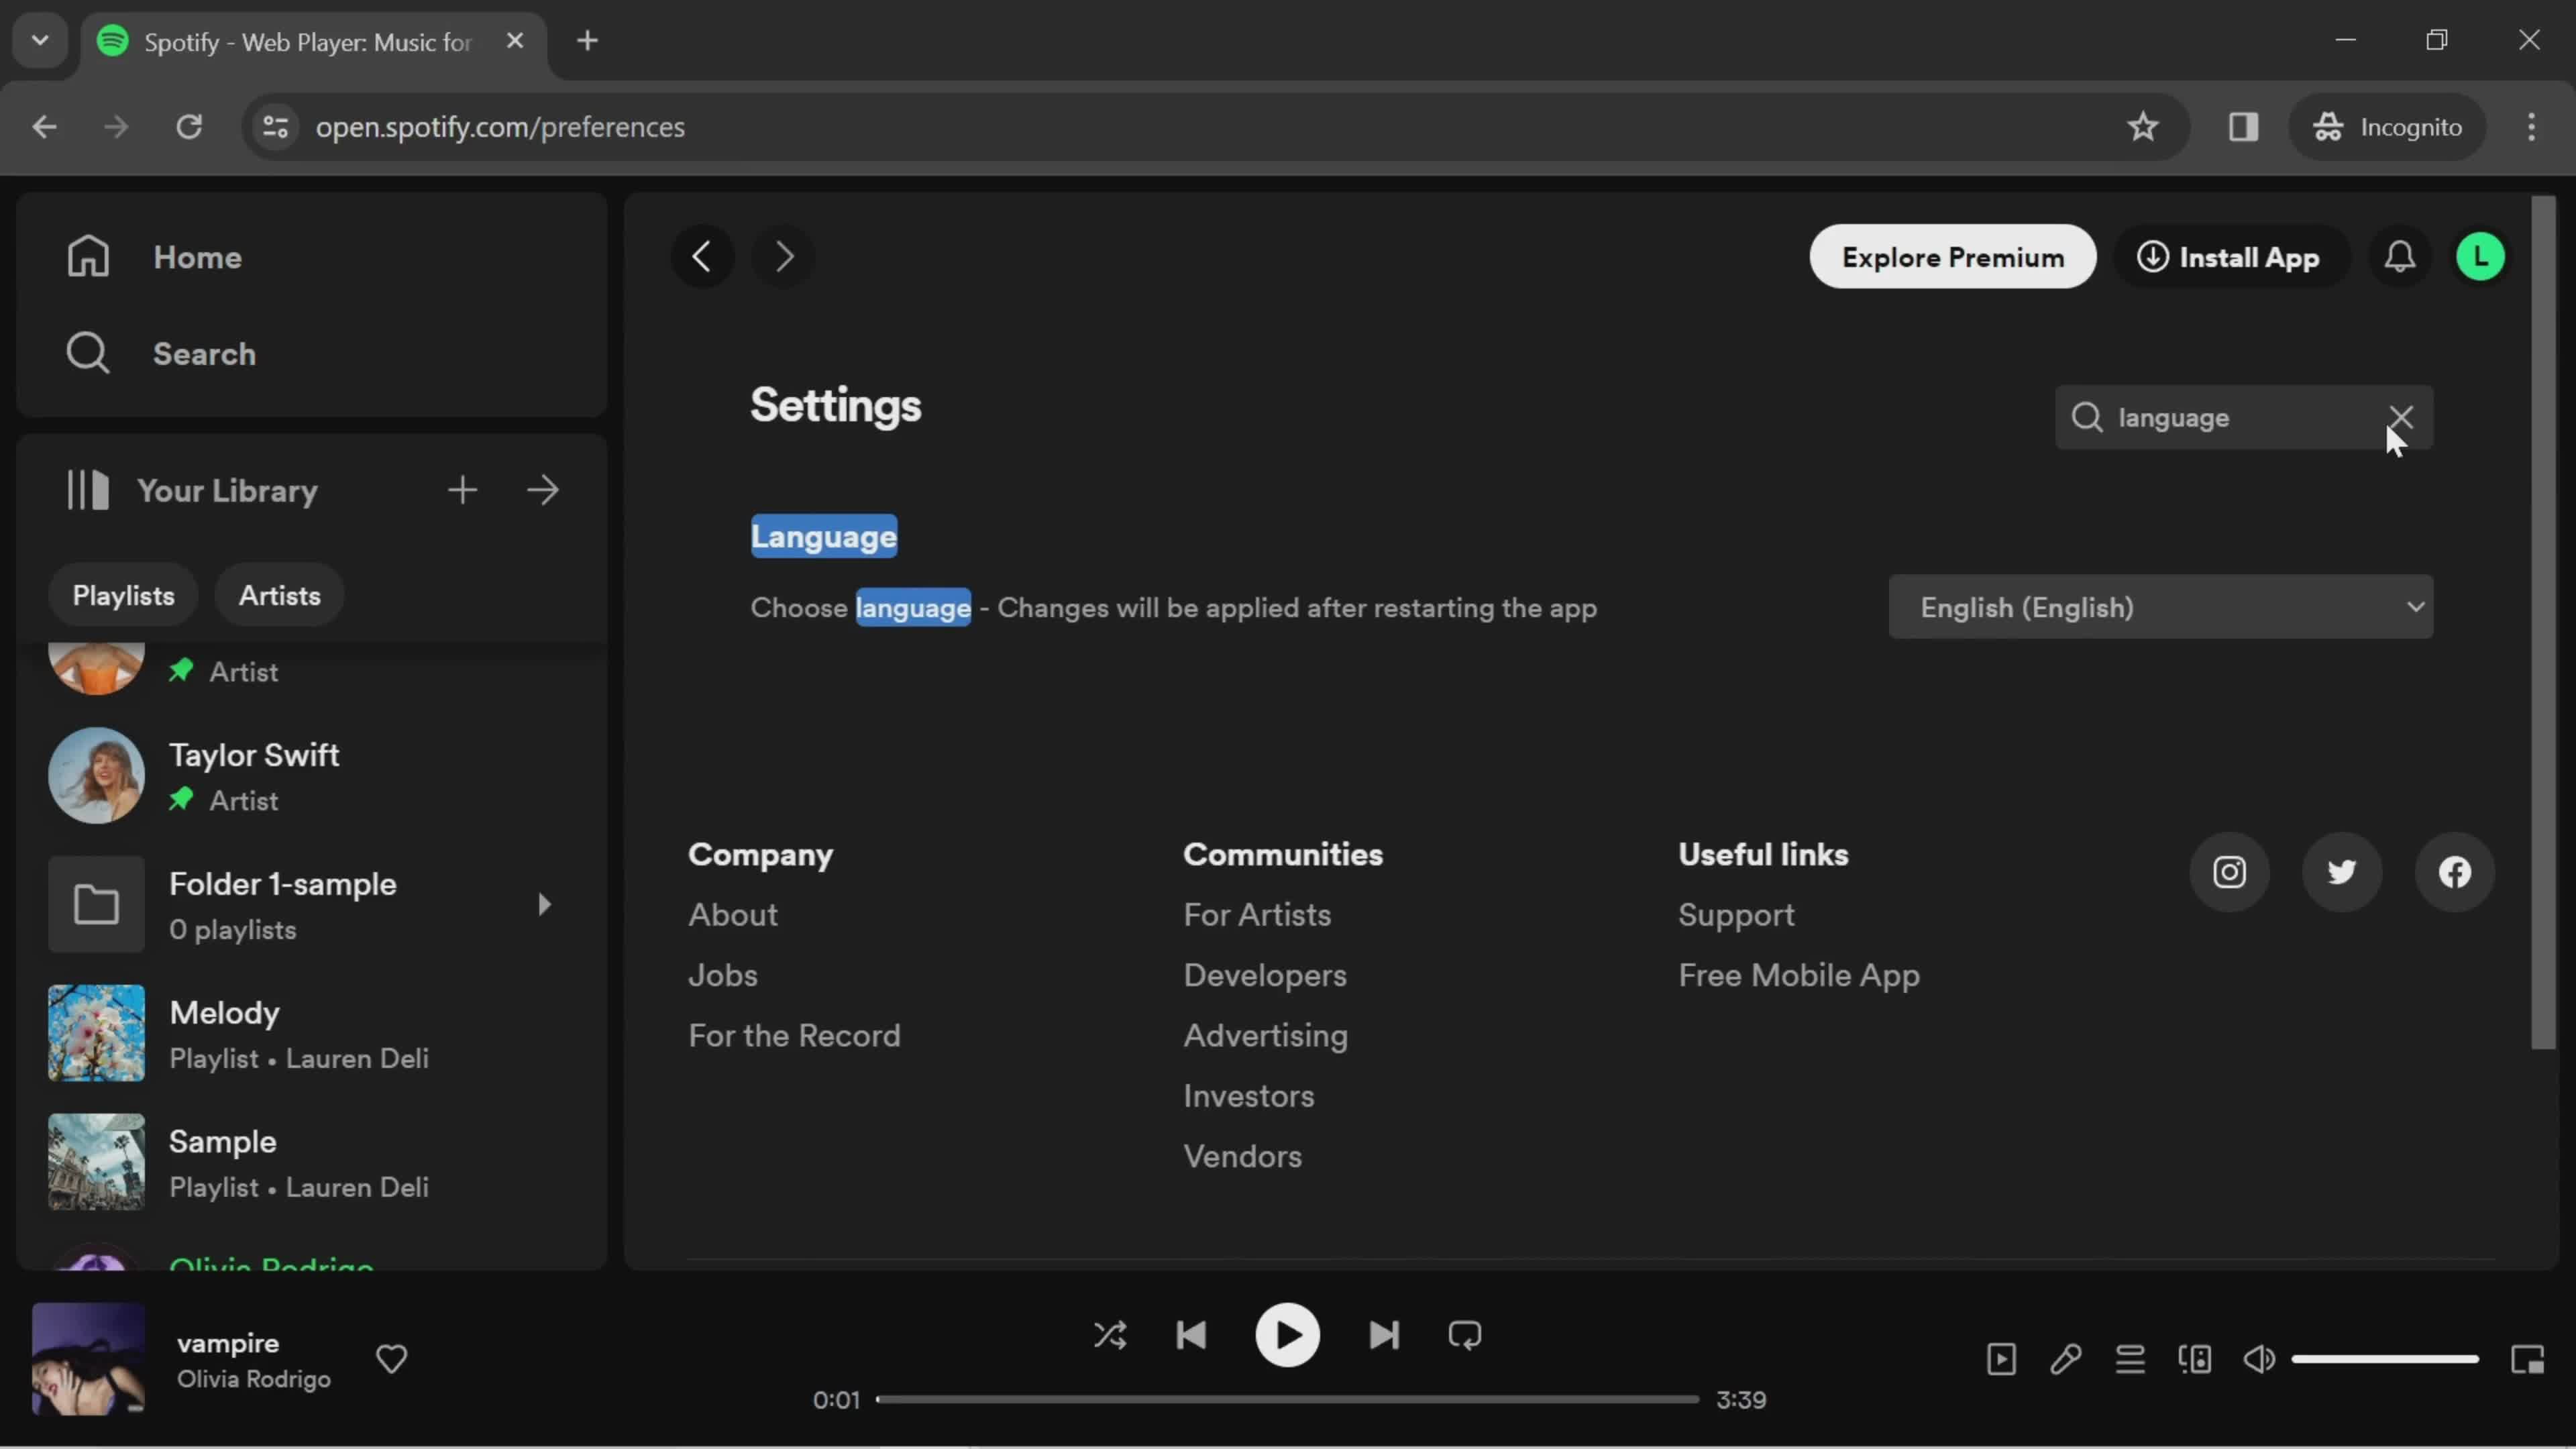Screen dimensions: 2576x1449
Task: Like the currently playing song
Action: point(391,1357)
